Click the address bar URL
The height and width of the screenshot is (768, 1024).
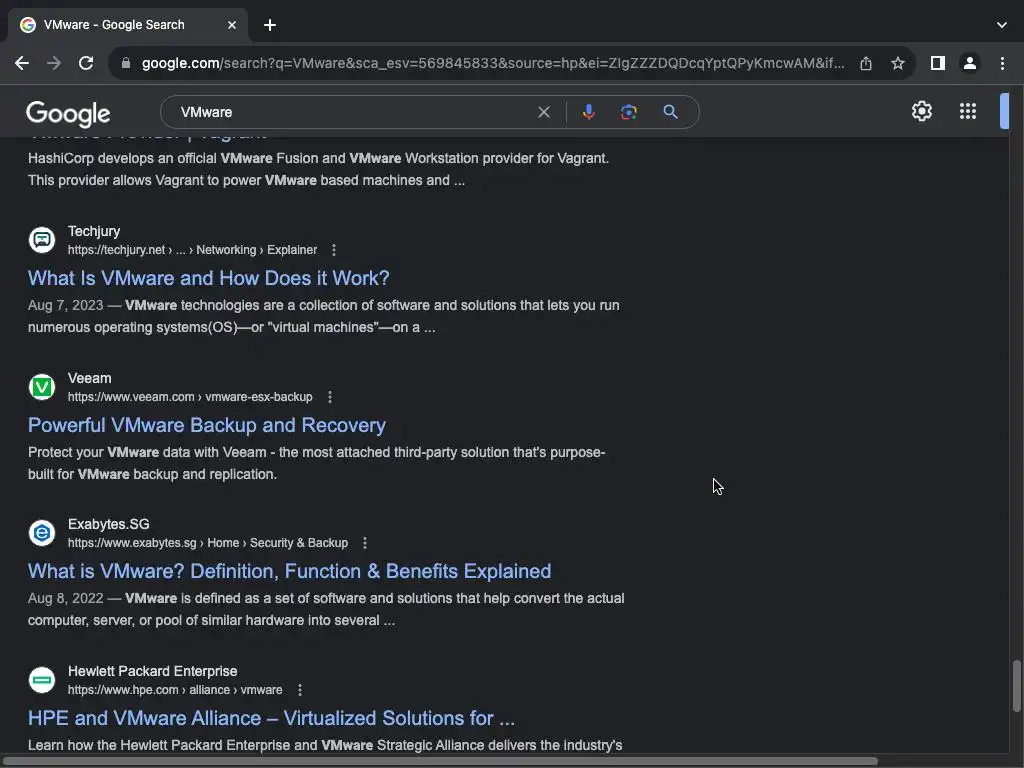[x=493, y=63]
